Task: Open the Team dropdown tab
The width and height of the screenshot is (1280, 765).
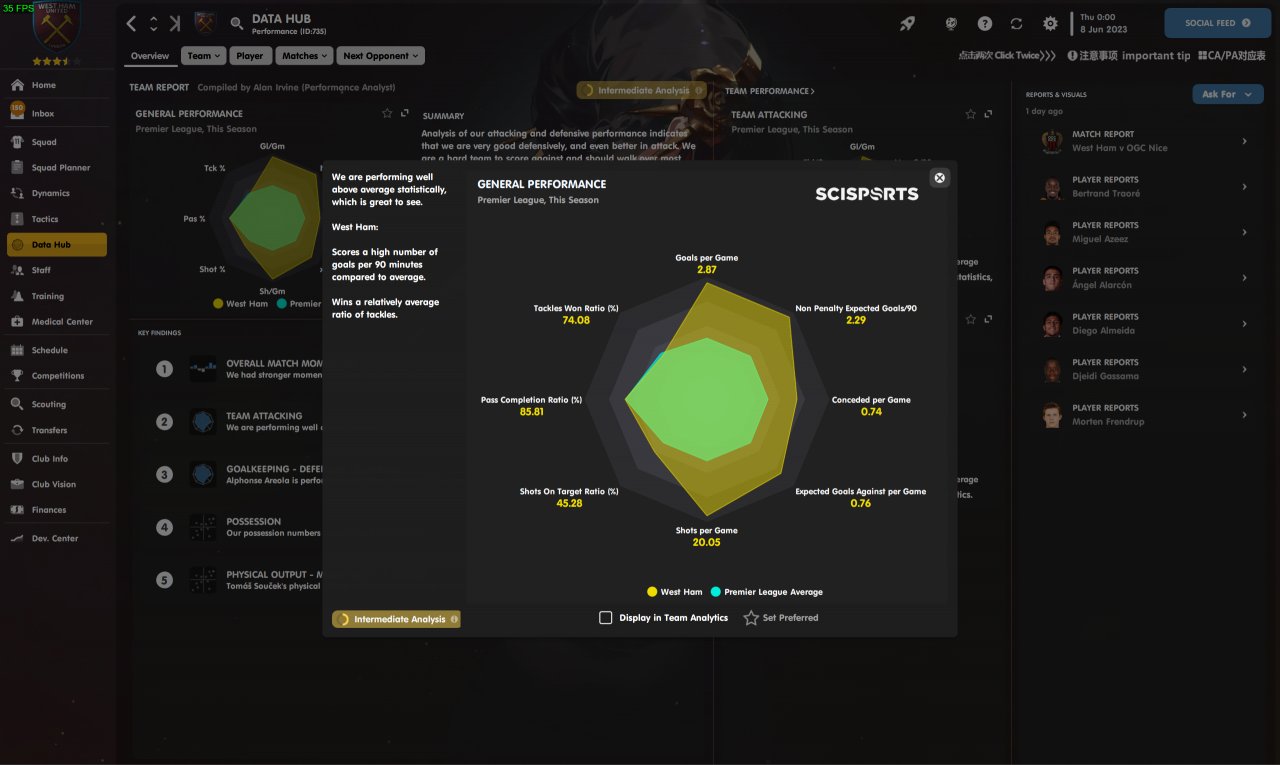Action: coord(204,56)
